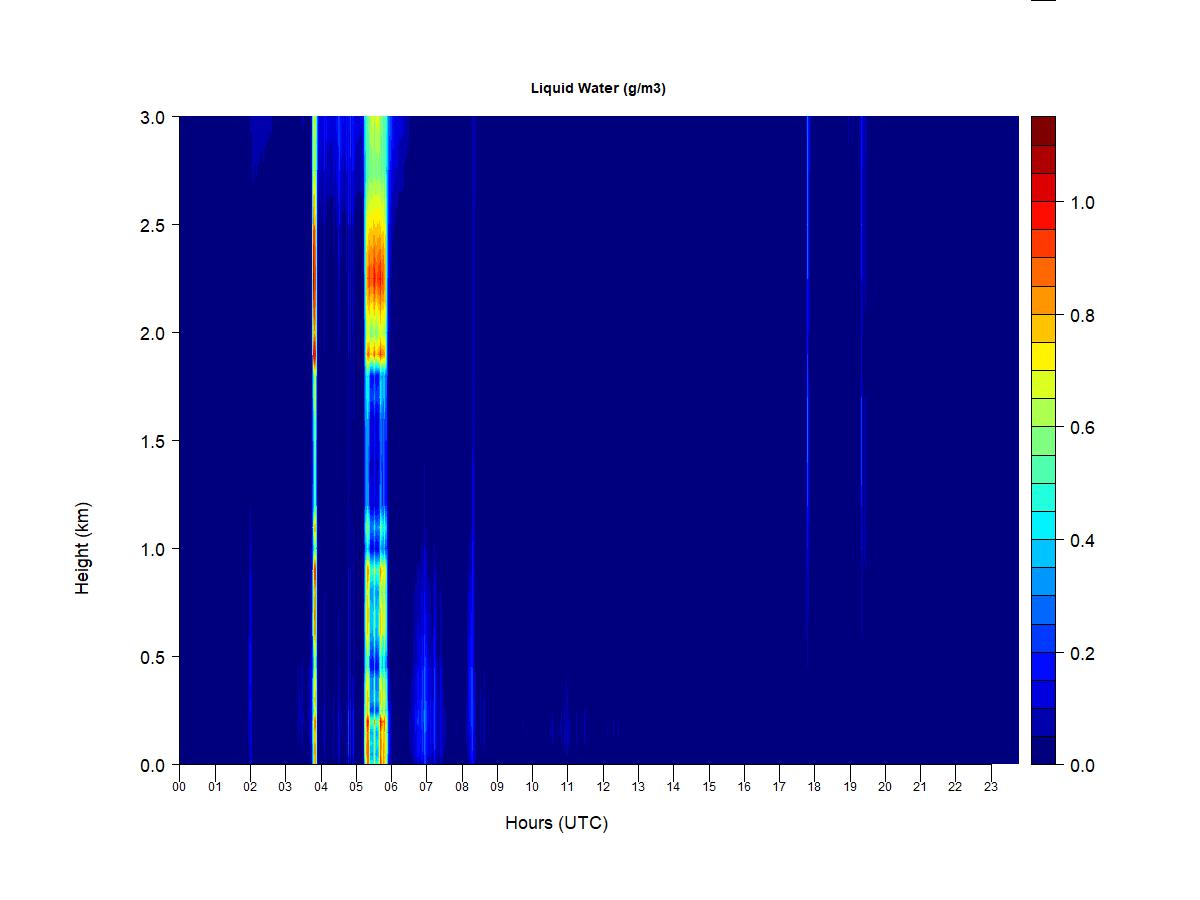Click the hour 15 tick label

[709, 787]
